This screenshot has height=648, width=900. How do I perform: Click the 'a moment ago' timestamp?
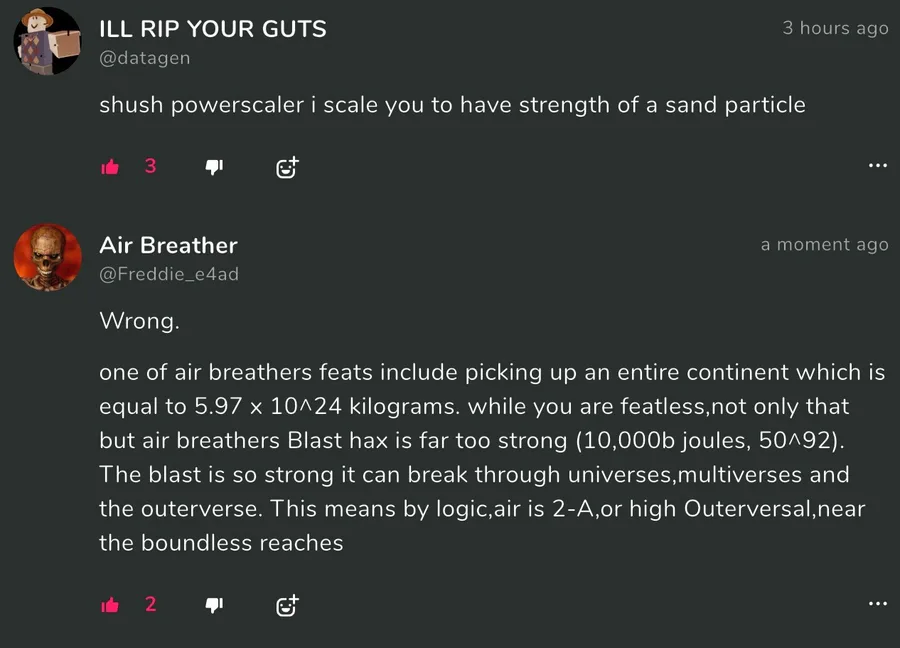tap(824, 245)
